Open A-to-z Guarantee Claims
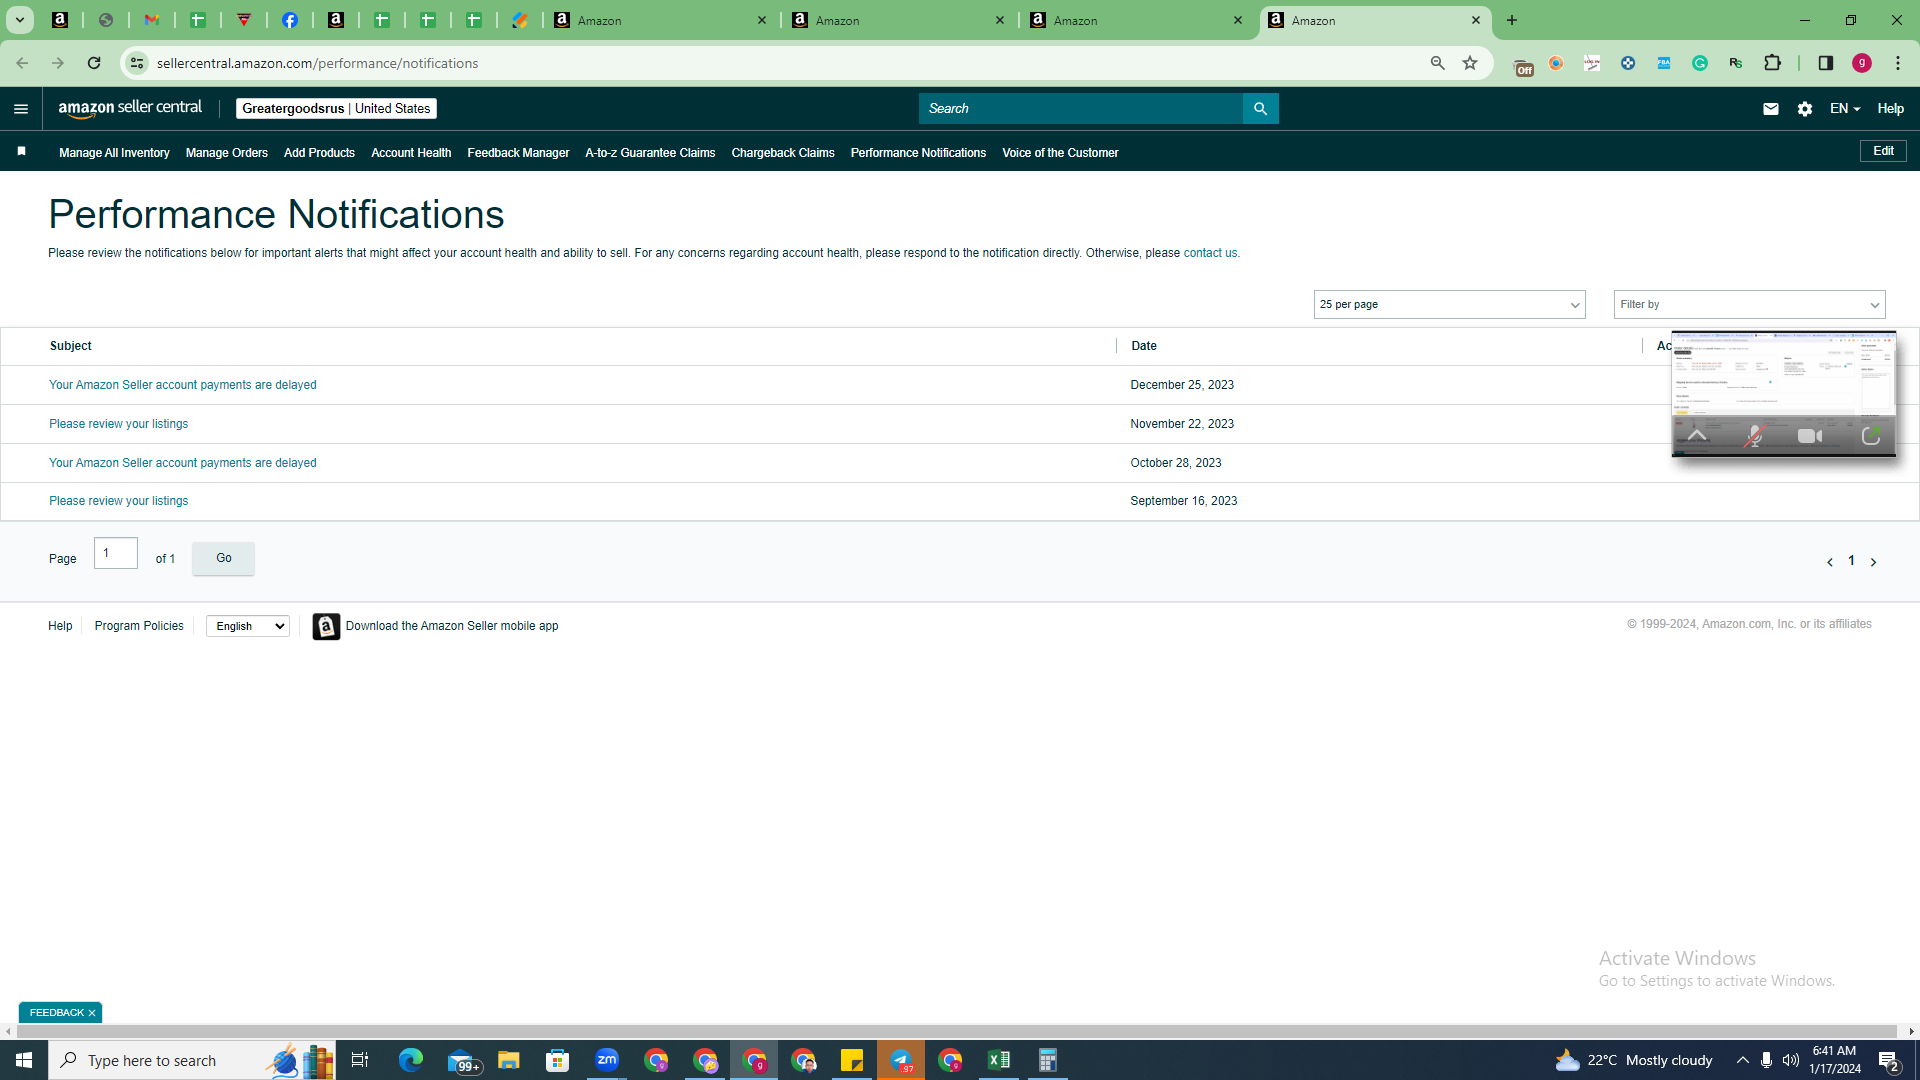Image resolution: width=1920 pixels, height=1080 pixels. pyautogui.click(x=650, y=153)
